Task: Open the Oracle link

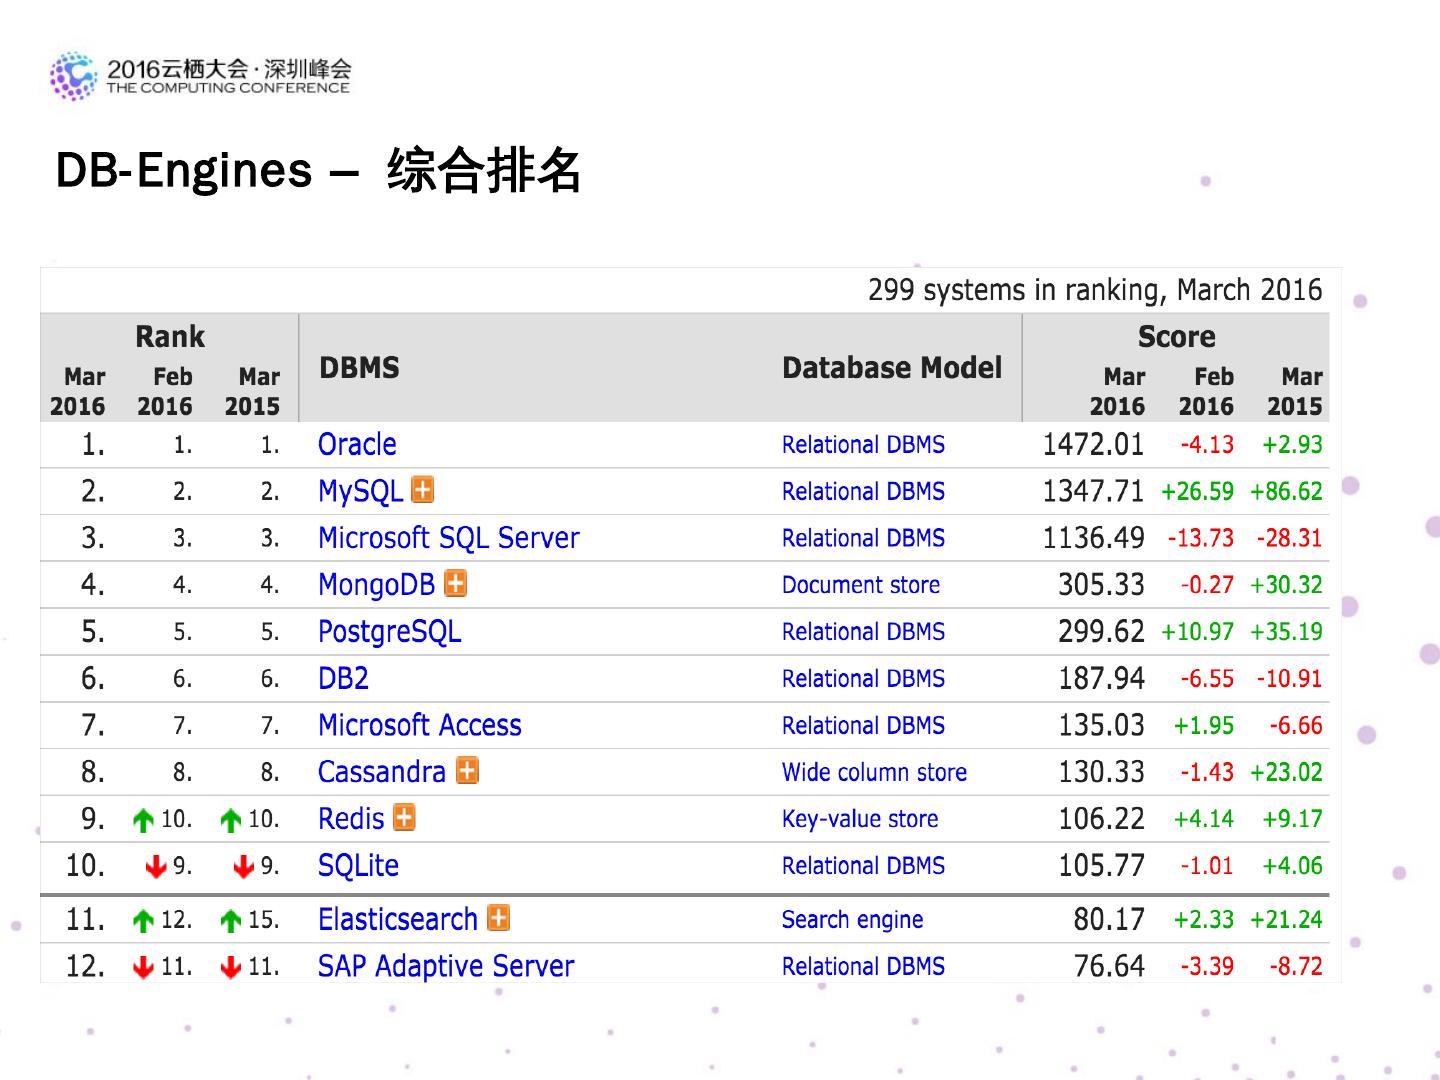Action: coord(357,444)
